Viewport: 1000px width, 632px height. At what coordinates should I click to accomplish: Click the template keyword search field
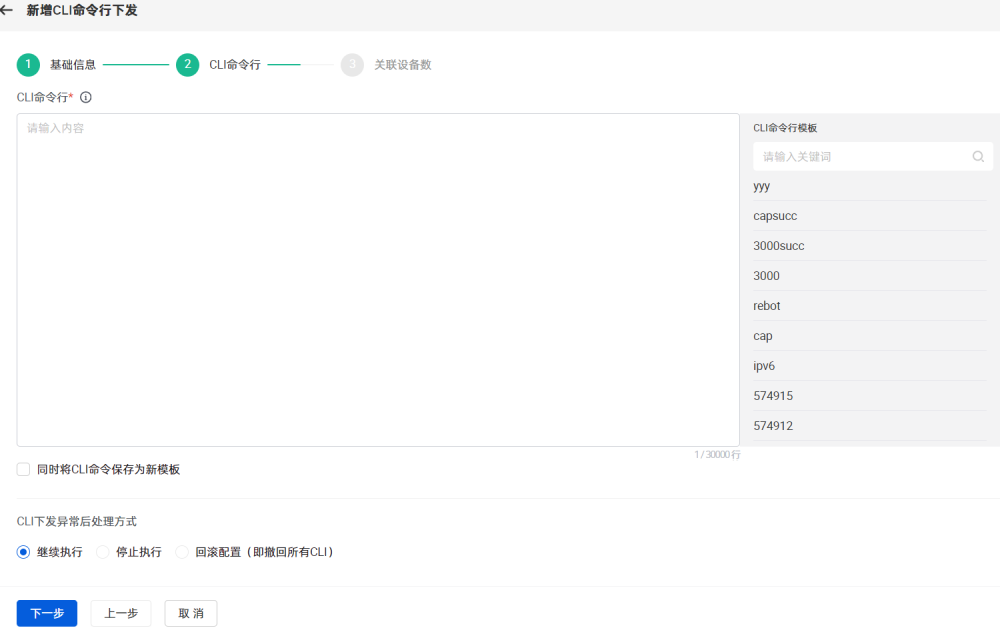(x=862, y=157)
